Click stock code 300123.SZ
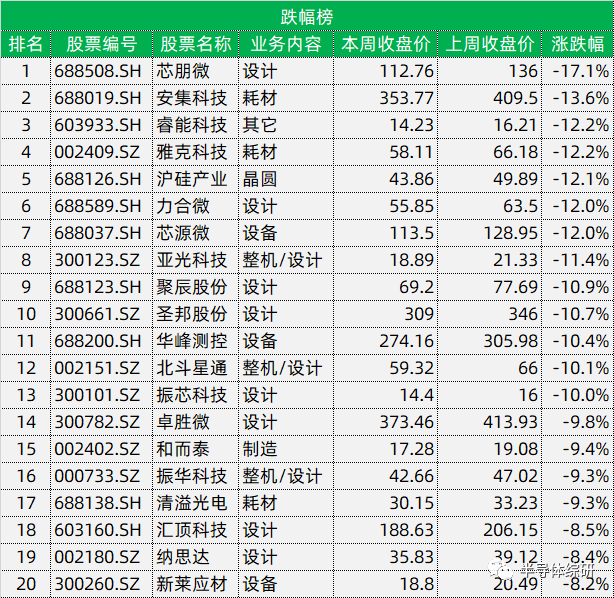614x598 pixels. pyautogui.click(x=97, y=260)
